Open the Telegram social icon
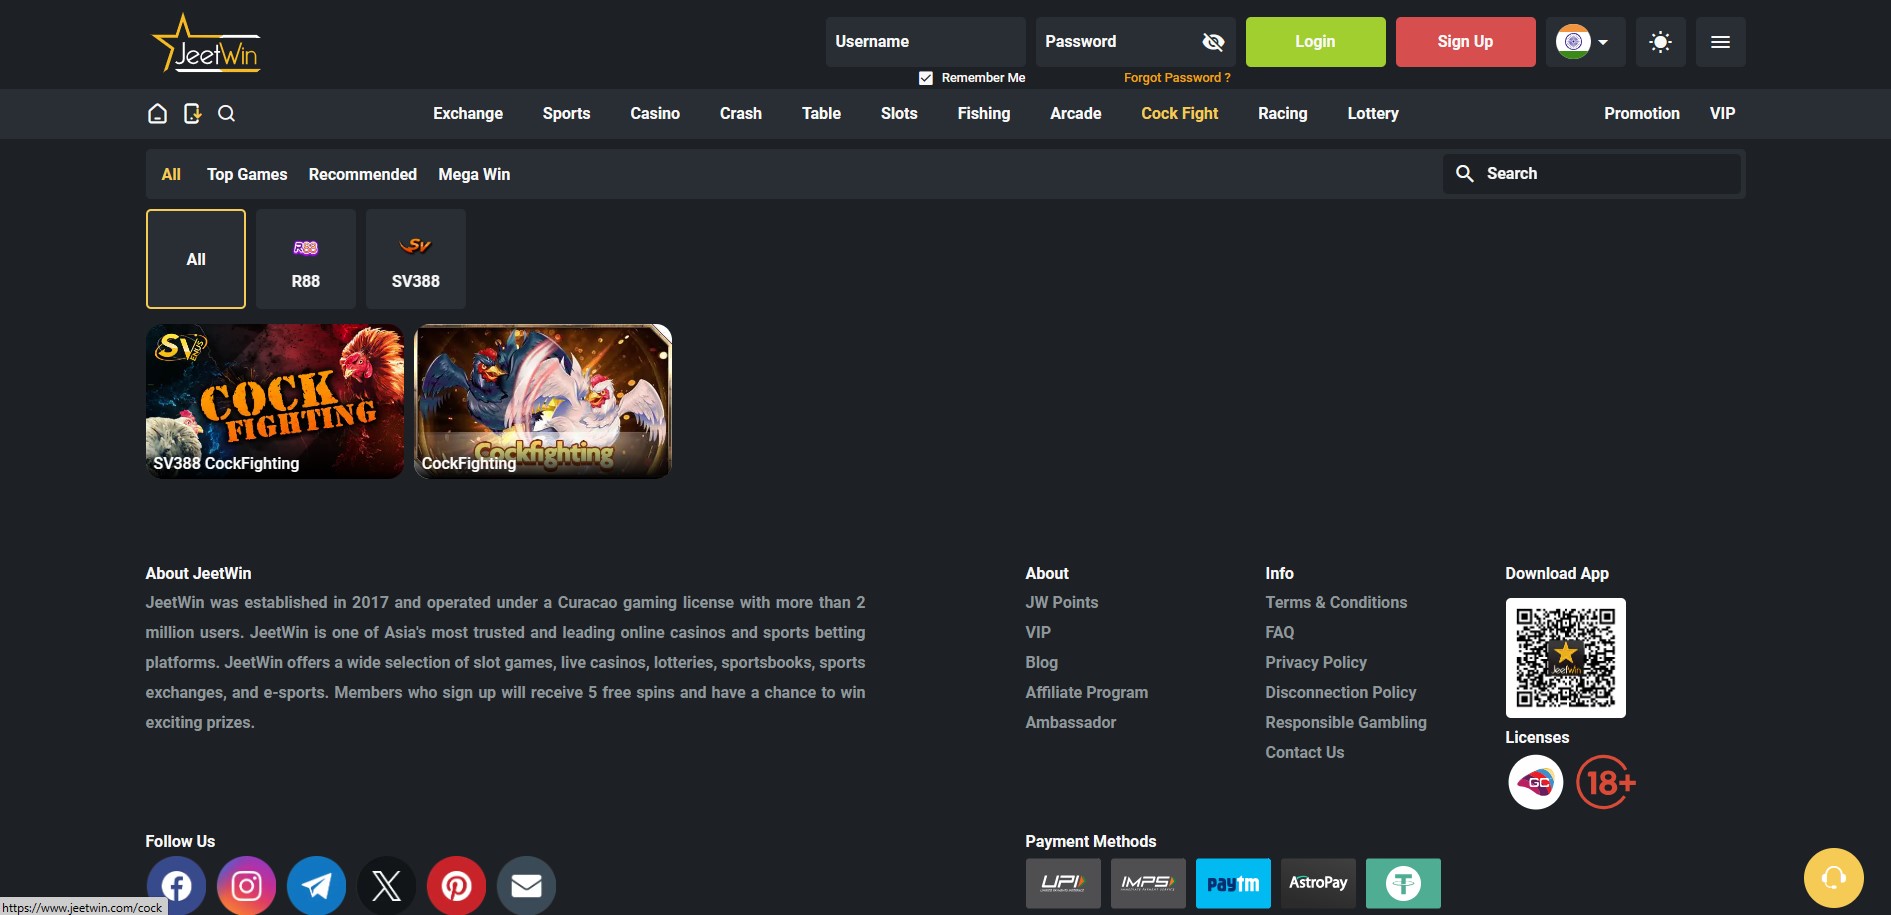 [x=316, y=885]
